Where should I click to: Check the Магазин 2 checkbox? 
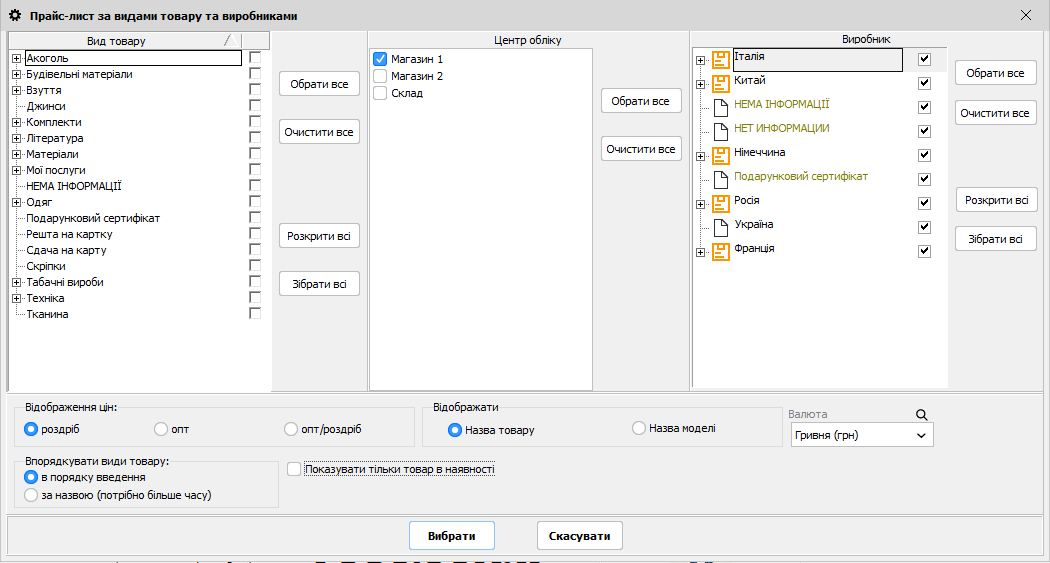tap(380, 76)
